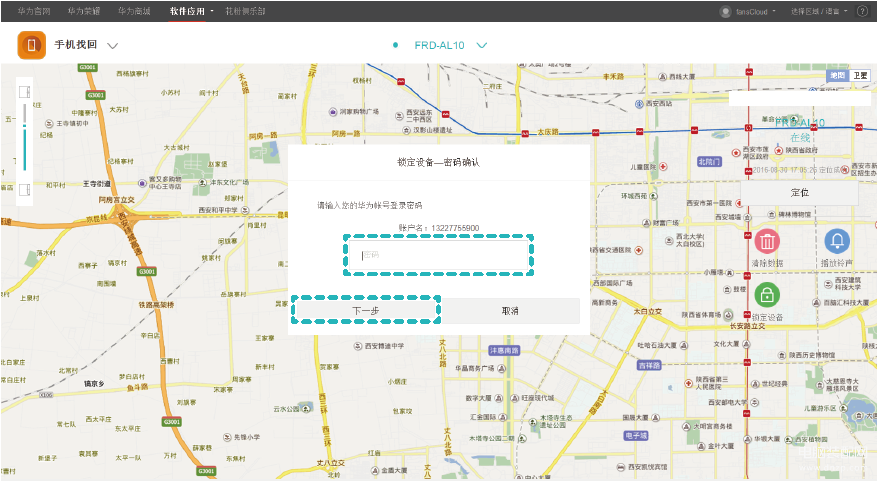Click the 北院门 metro station label
Image resolution: width=878 pixels, height=481 pixels.
[x=709, y=162]
